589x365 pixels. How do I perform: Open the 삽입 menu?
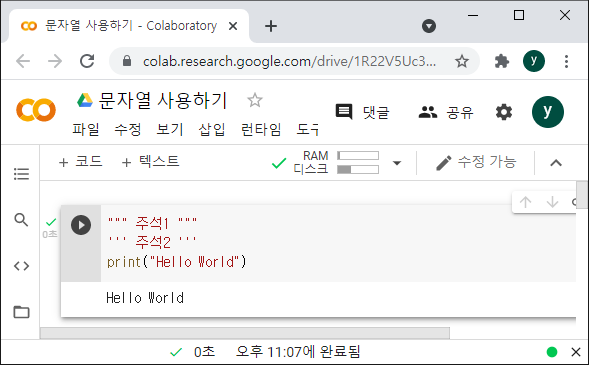pos(212,130)
